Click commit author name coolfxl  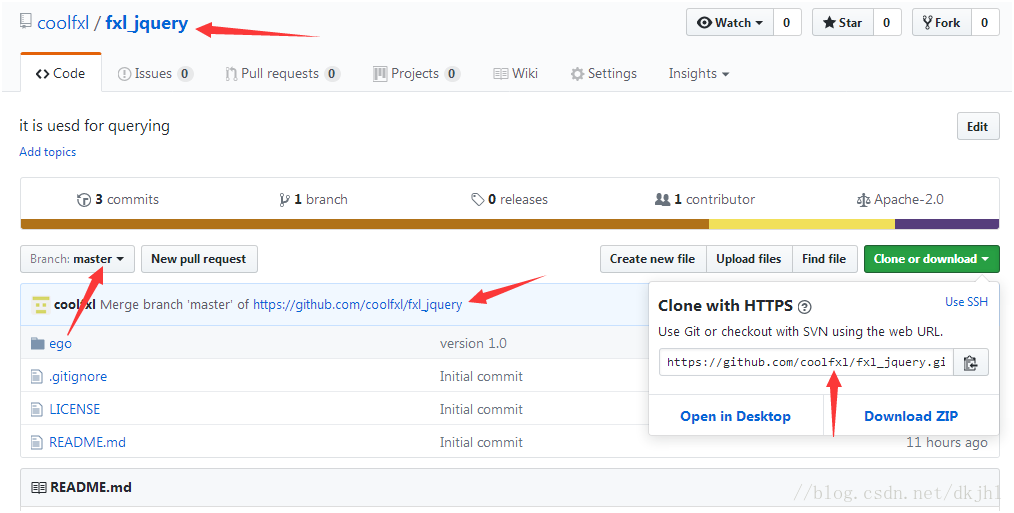click(x=75, y=305)
